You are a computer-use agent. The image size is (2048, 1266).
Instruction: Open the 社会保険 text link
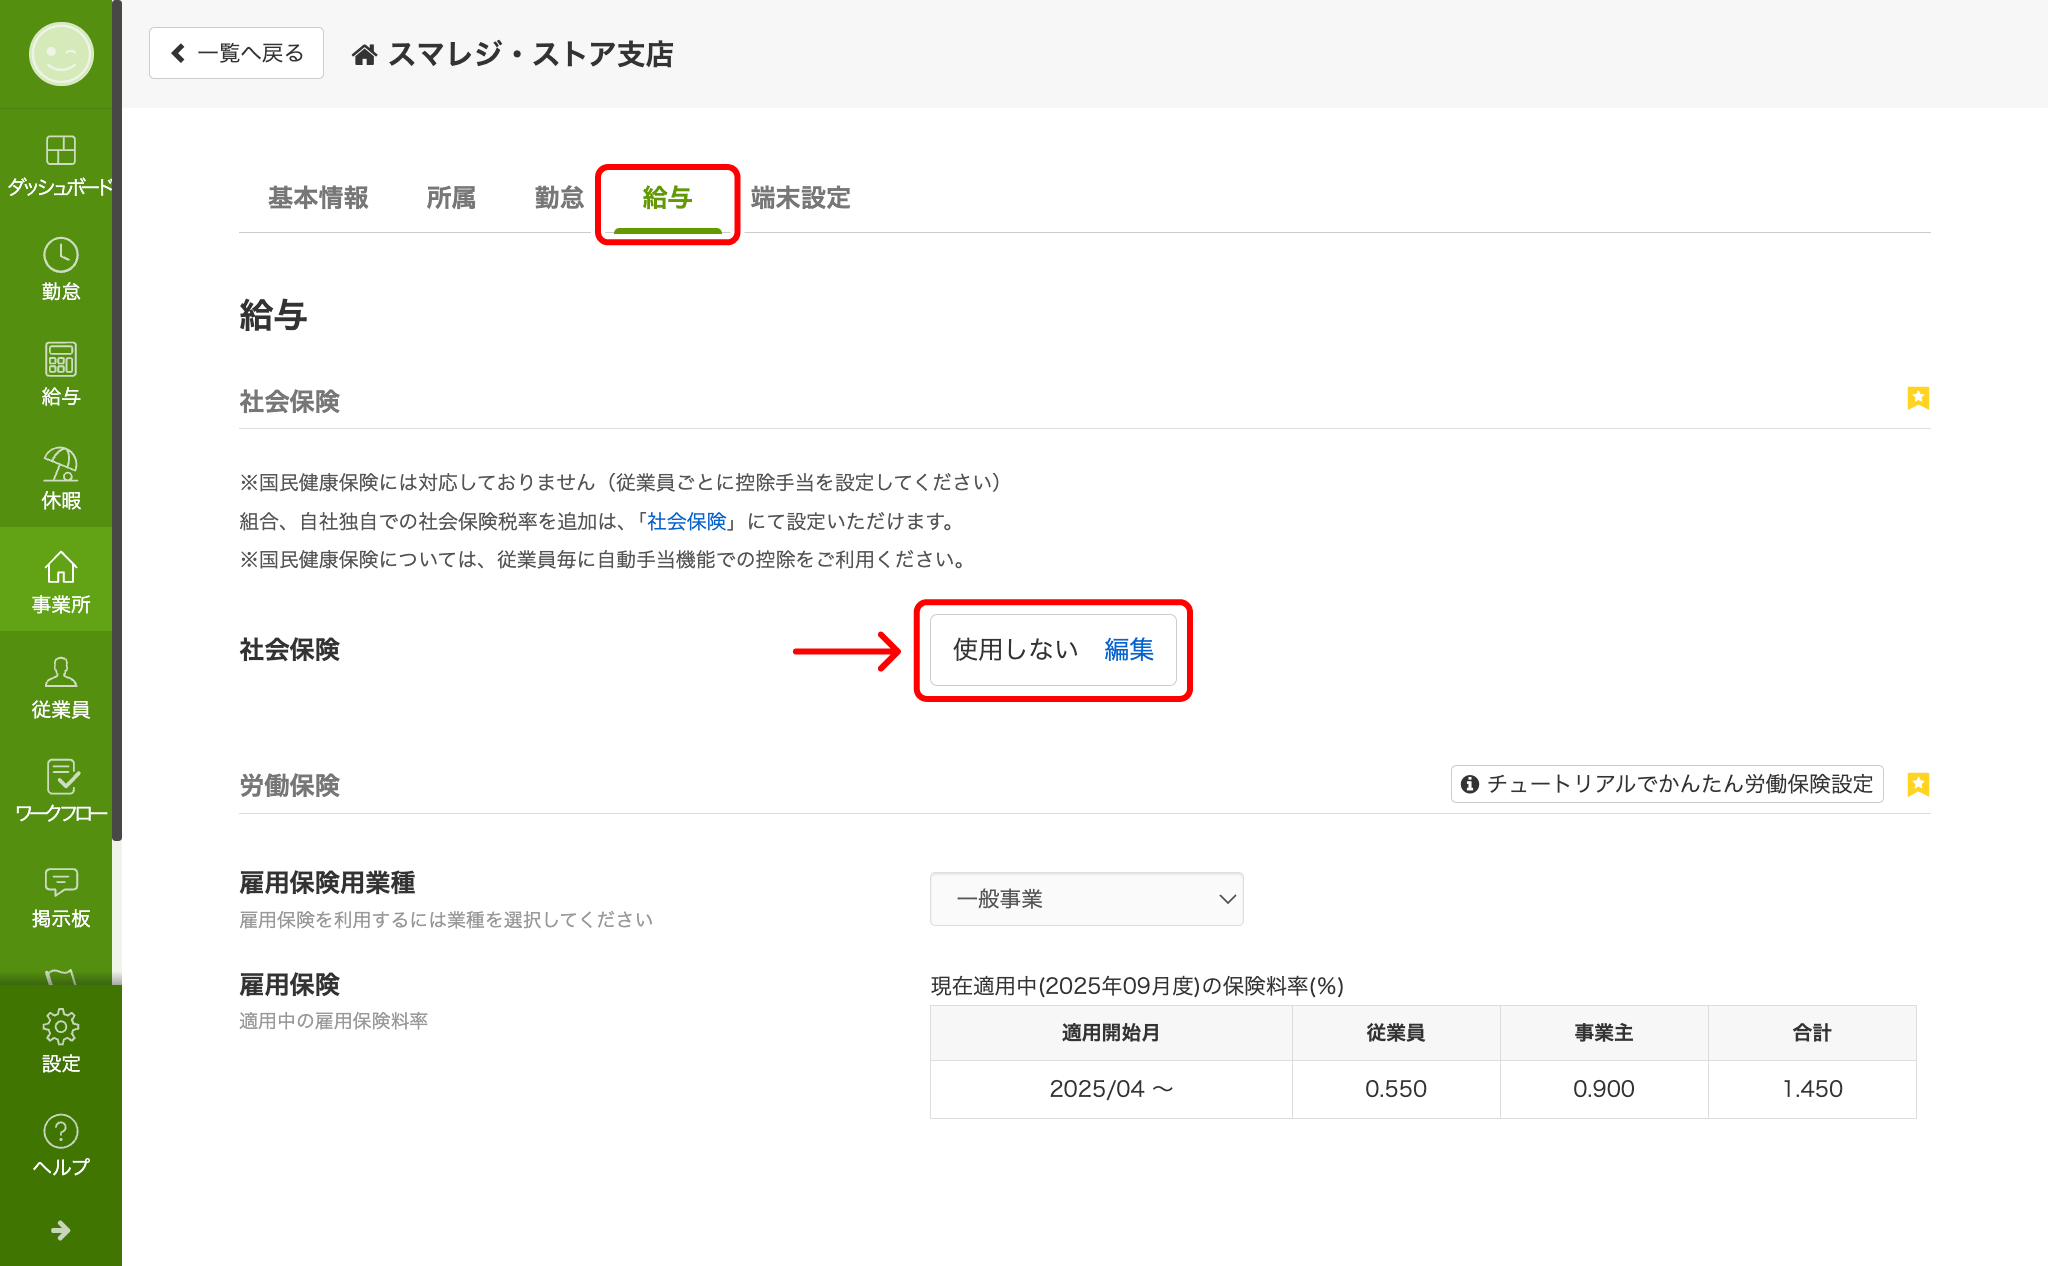pos(688,521)
